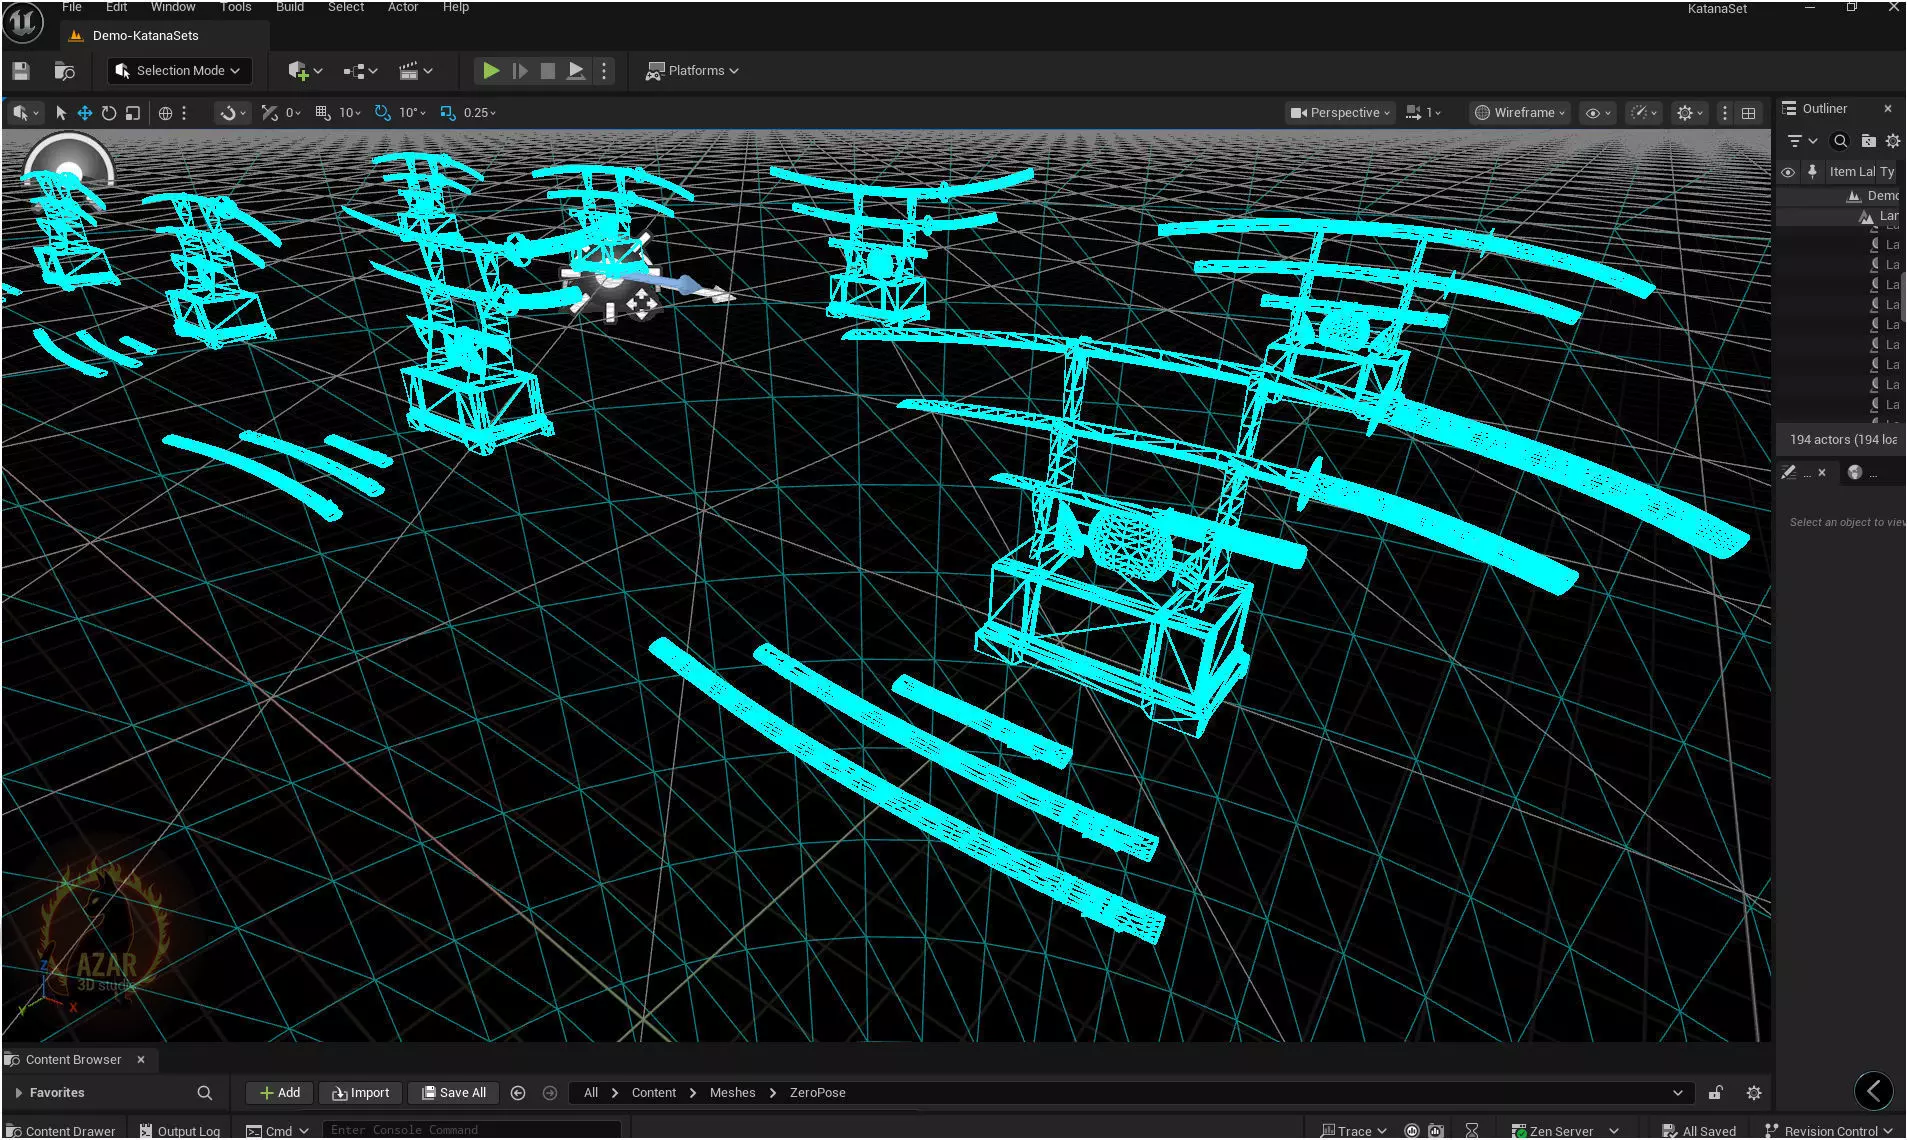Viewport: 1907px width, 1140px height.
Task: Save the current level with the floppy icon
Action: (x=21, y=71)
